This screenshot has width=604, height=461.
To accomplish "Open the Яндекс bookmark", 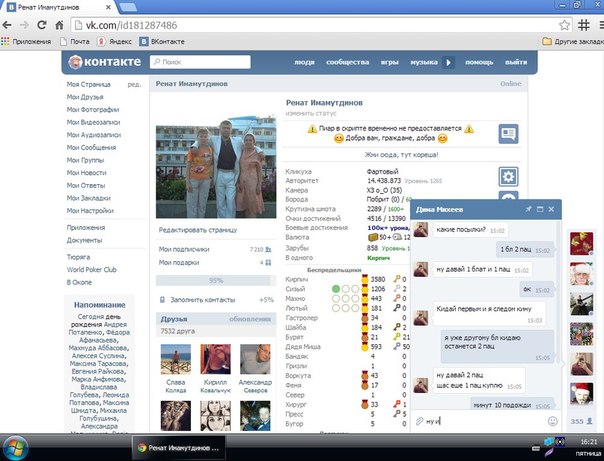I will coord(114,42).
